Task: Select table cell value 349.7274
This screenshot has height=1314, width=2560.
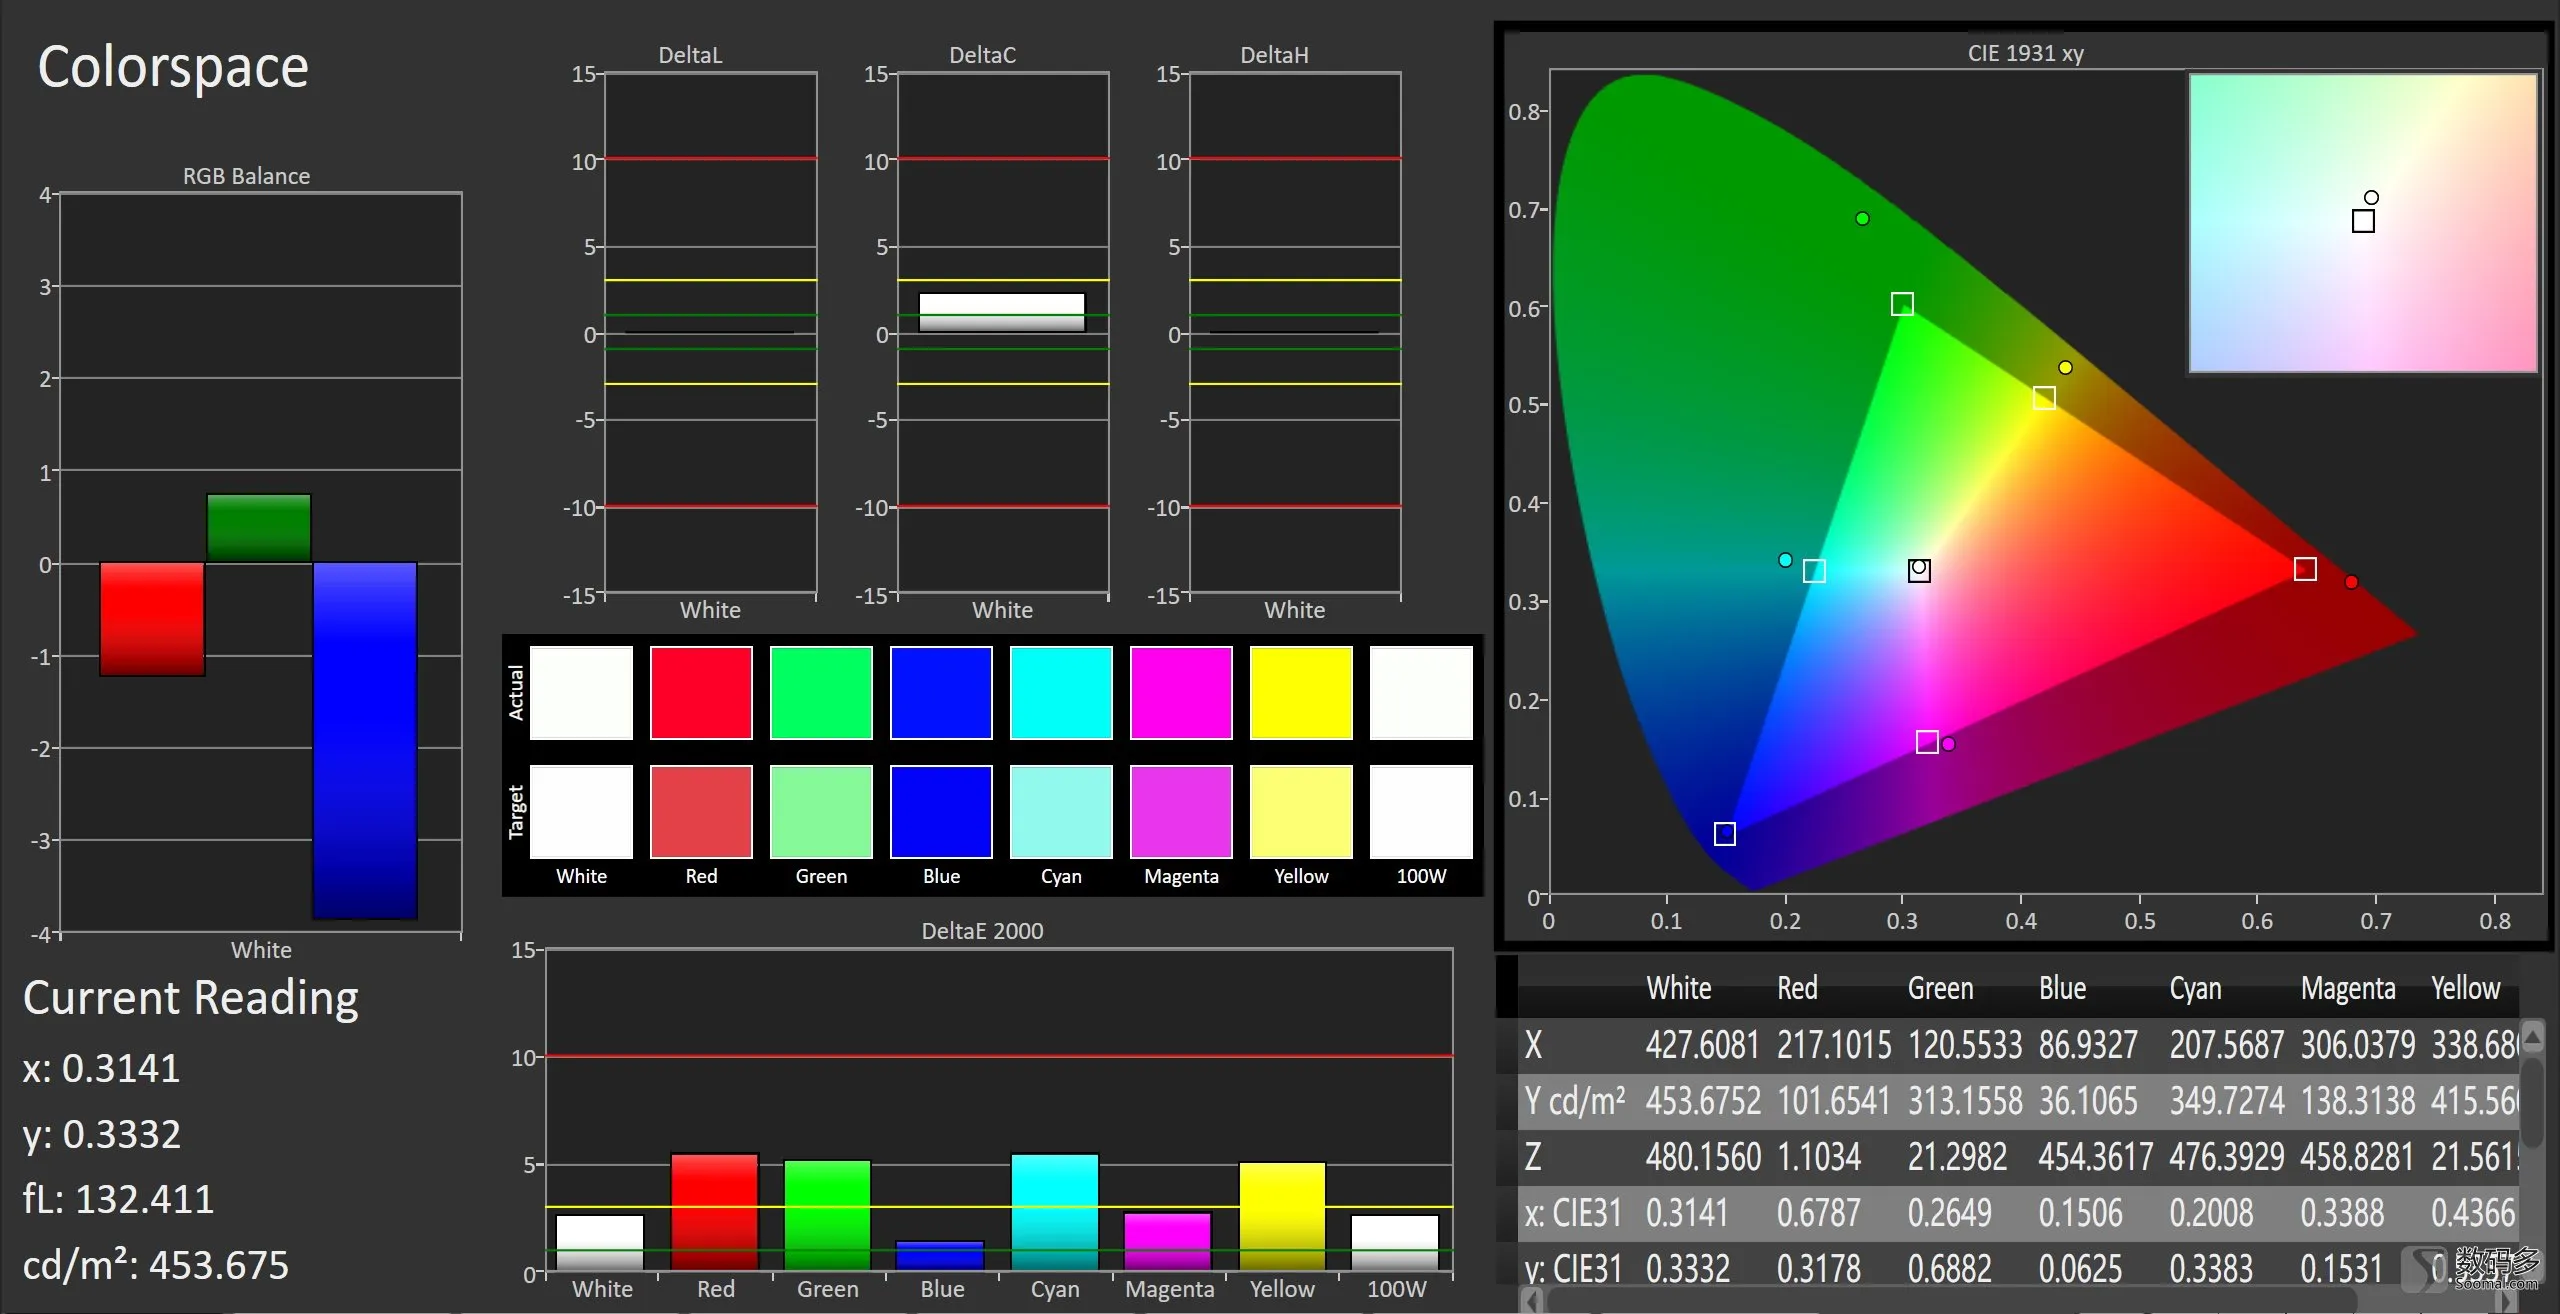Action: click(2227, 1101)
